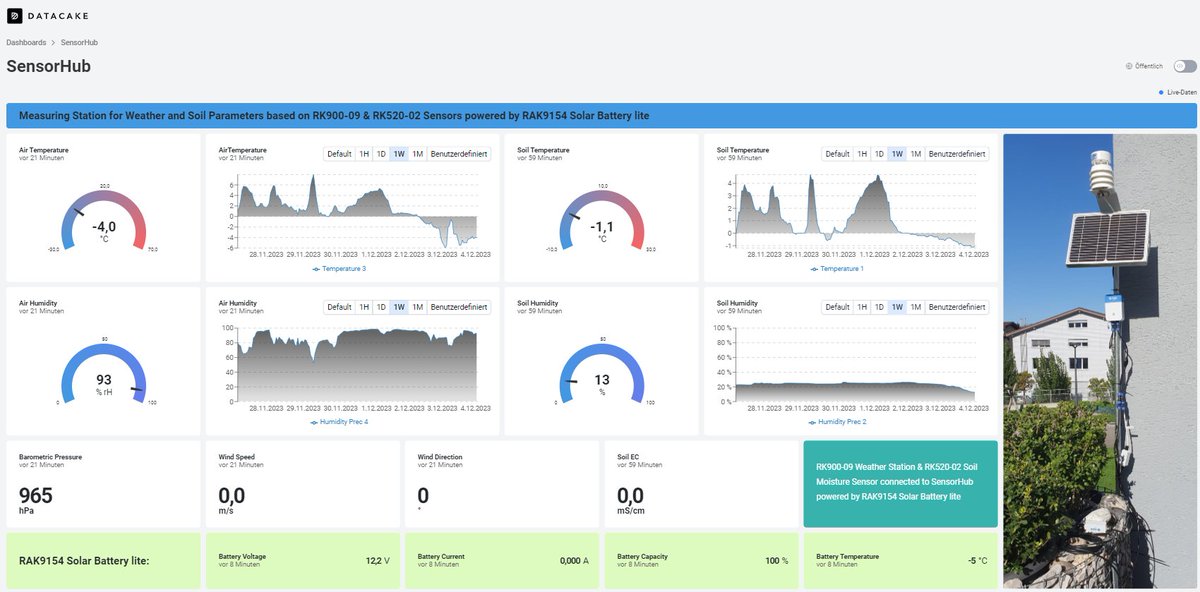Go to Dashboards in the breadcrumb
This screenshot has height=592, width=1200.
(26, 43)
